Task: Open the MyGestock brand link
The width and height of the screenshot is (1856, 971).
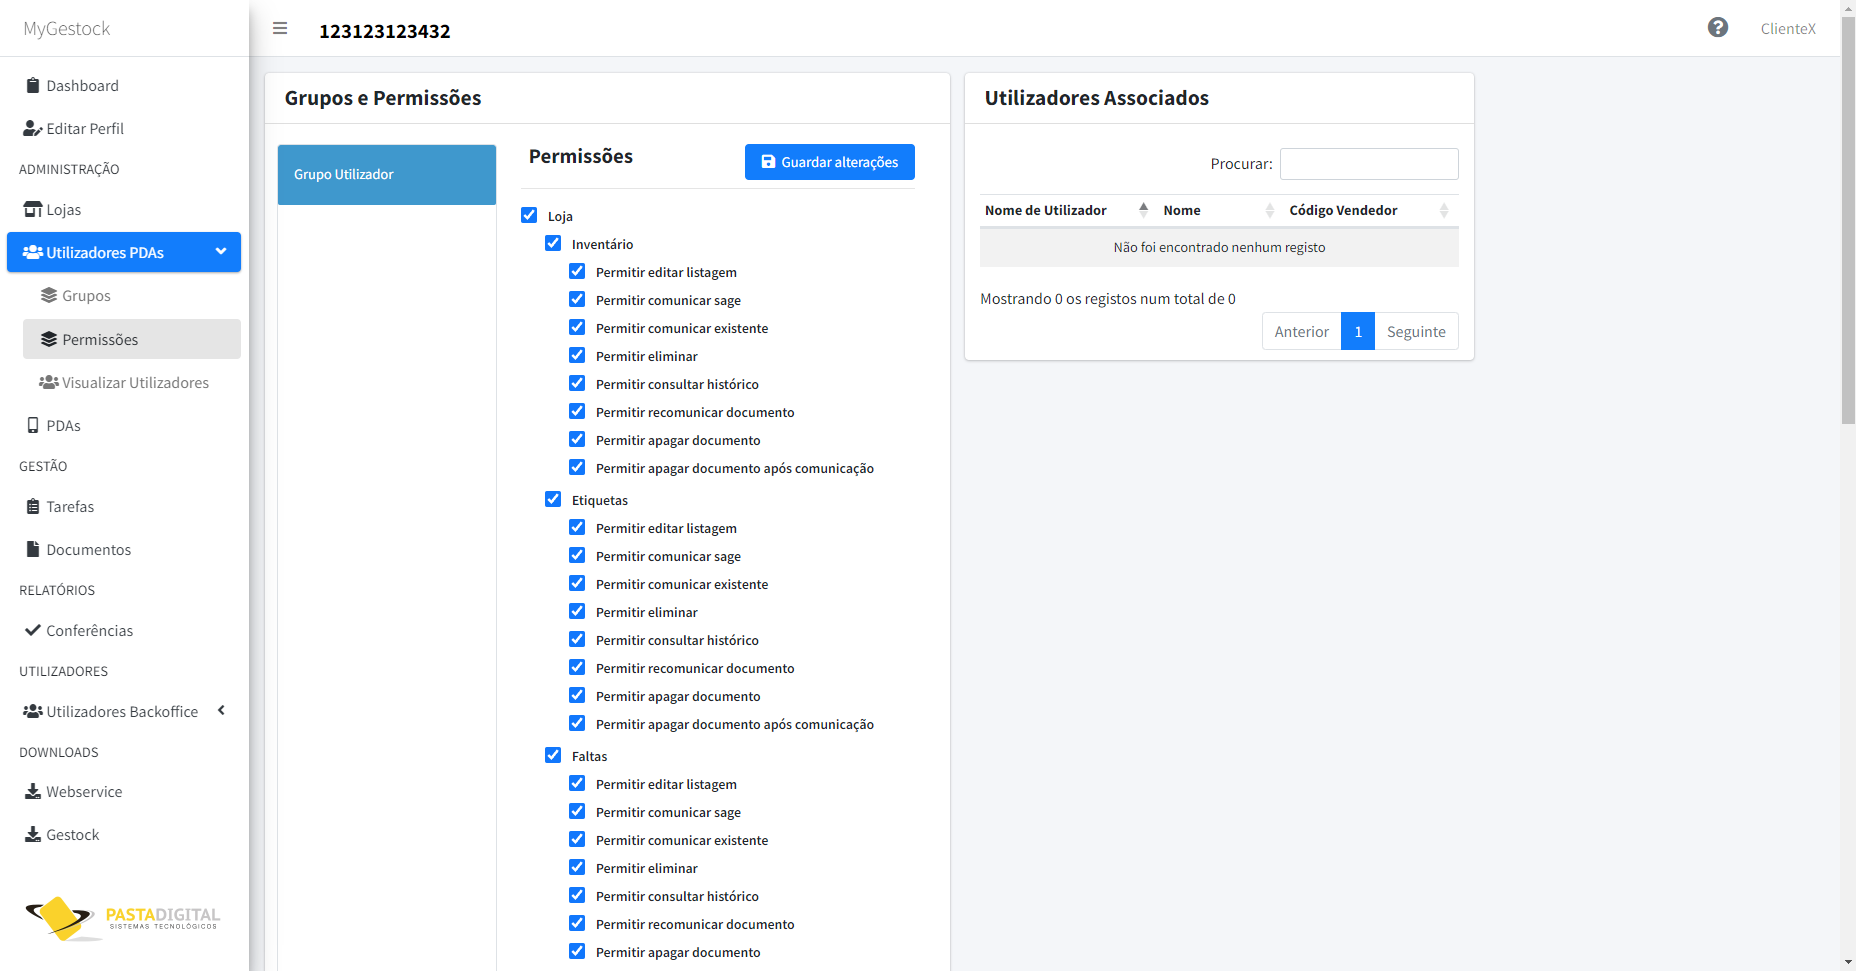Action: click(67, 29)
